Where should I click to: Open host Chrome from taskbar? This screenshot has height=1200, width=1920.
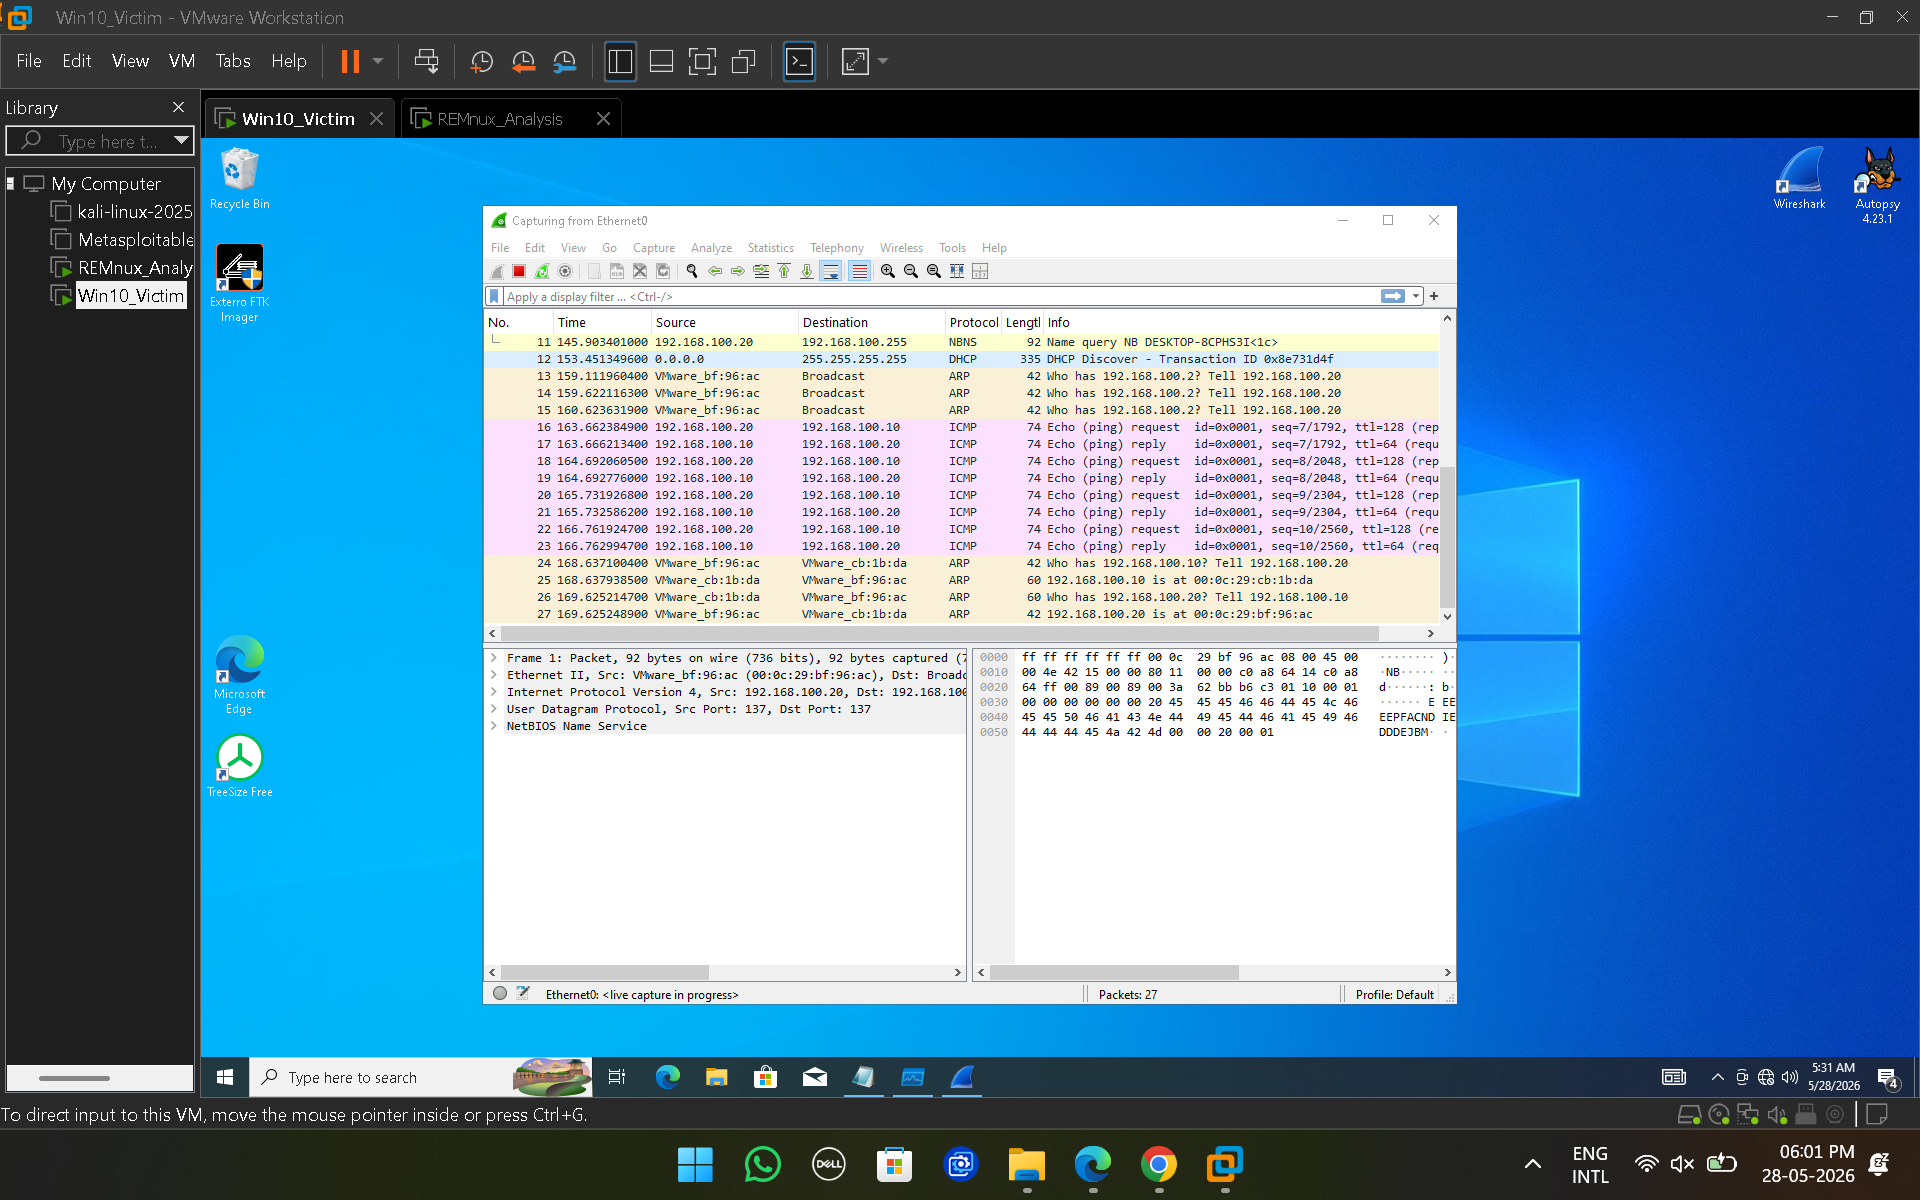(1158, 1165)
